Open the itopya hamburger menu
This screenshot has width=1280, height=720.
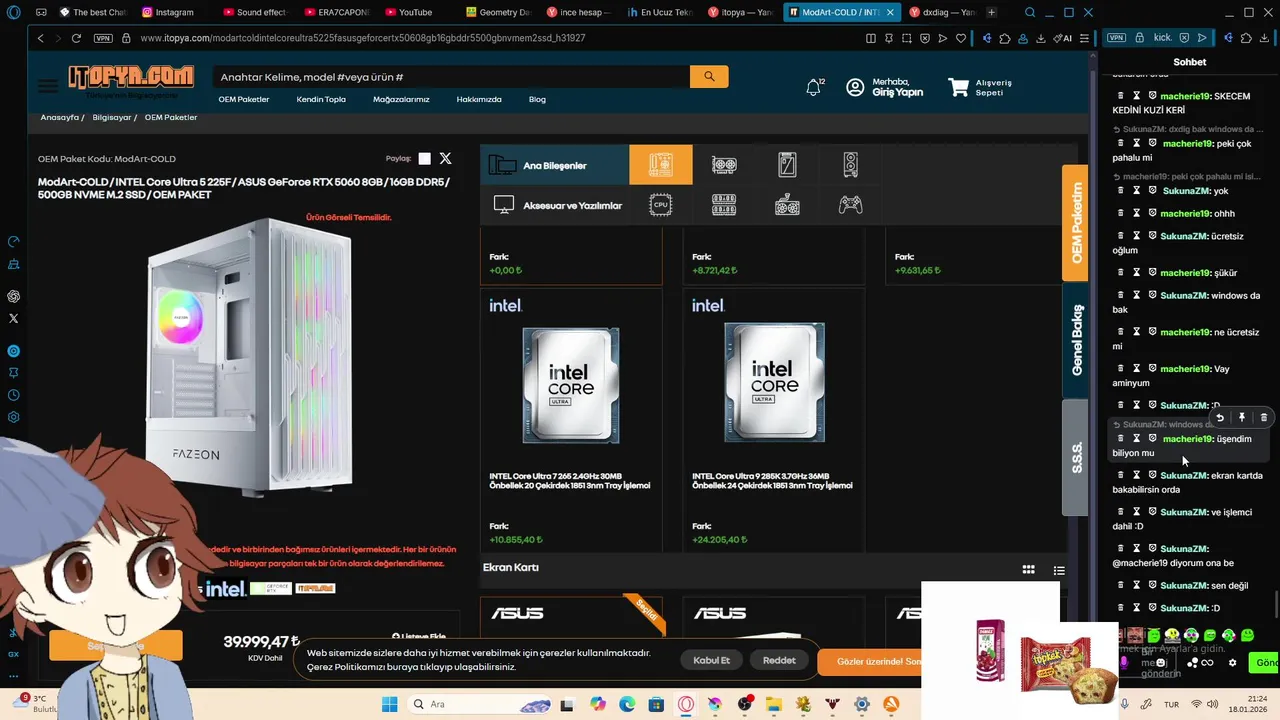(x=48, y=86)
